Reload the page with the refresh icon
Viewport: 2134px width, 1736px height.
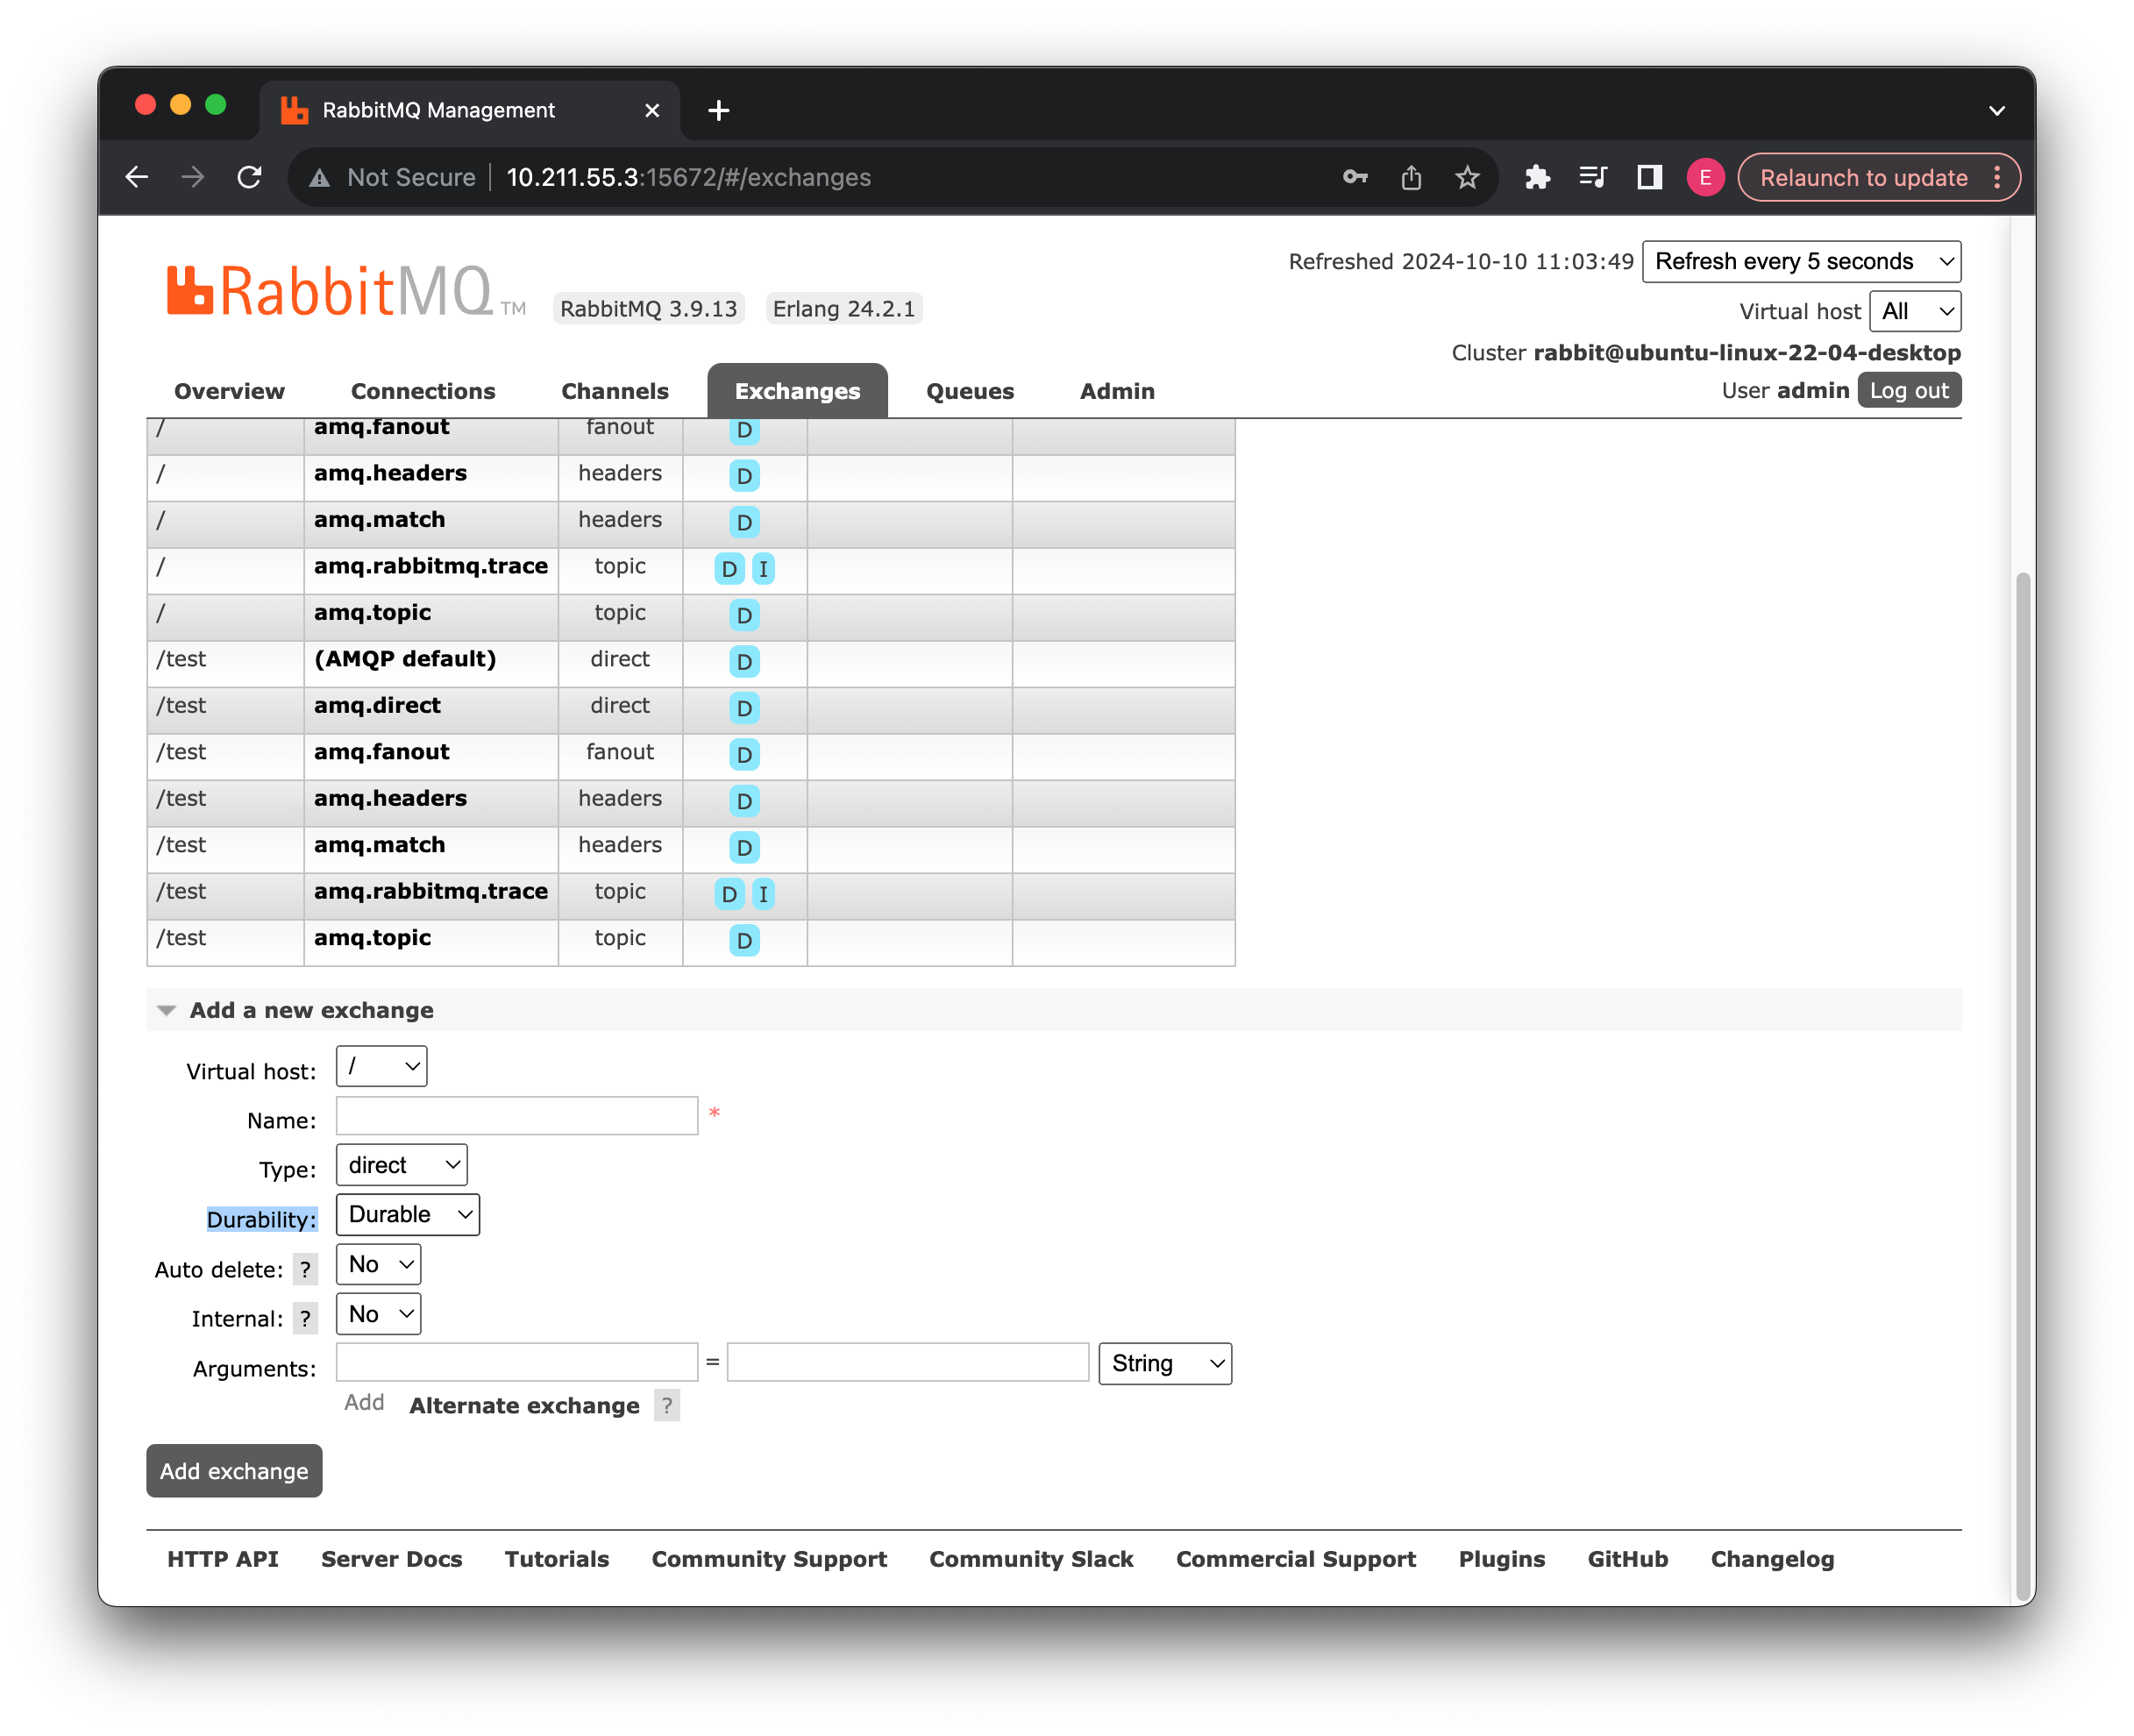[249, 178]
